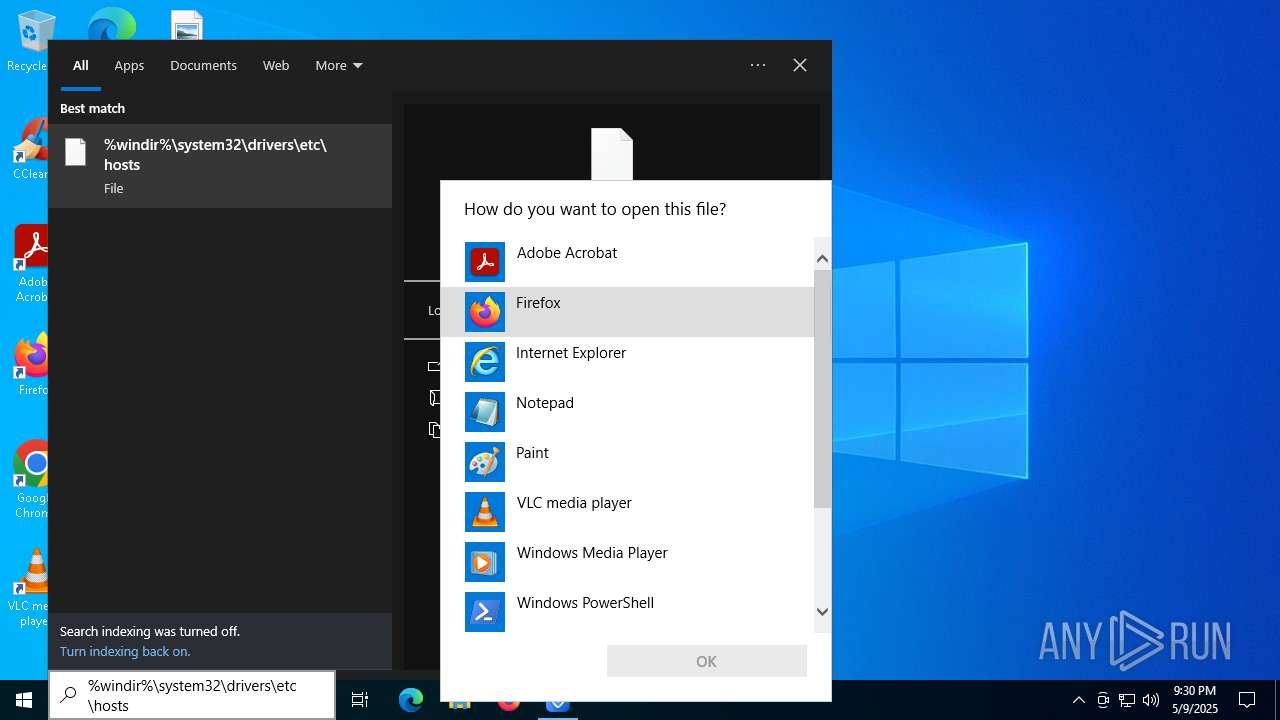Screen dimensions: 1280x720
Task: Open Task View on the taskbar
Action: pyautogui.click(x=360, y=700)
